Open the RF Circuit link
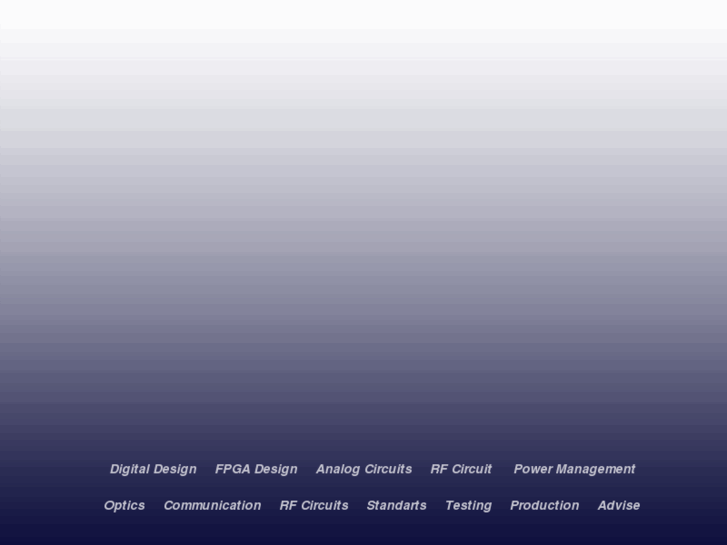Image resolution: width=727 pixels, height=545 pixels. coord(461,469)
